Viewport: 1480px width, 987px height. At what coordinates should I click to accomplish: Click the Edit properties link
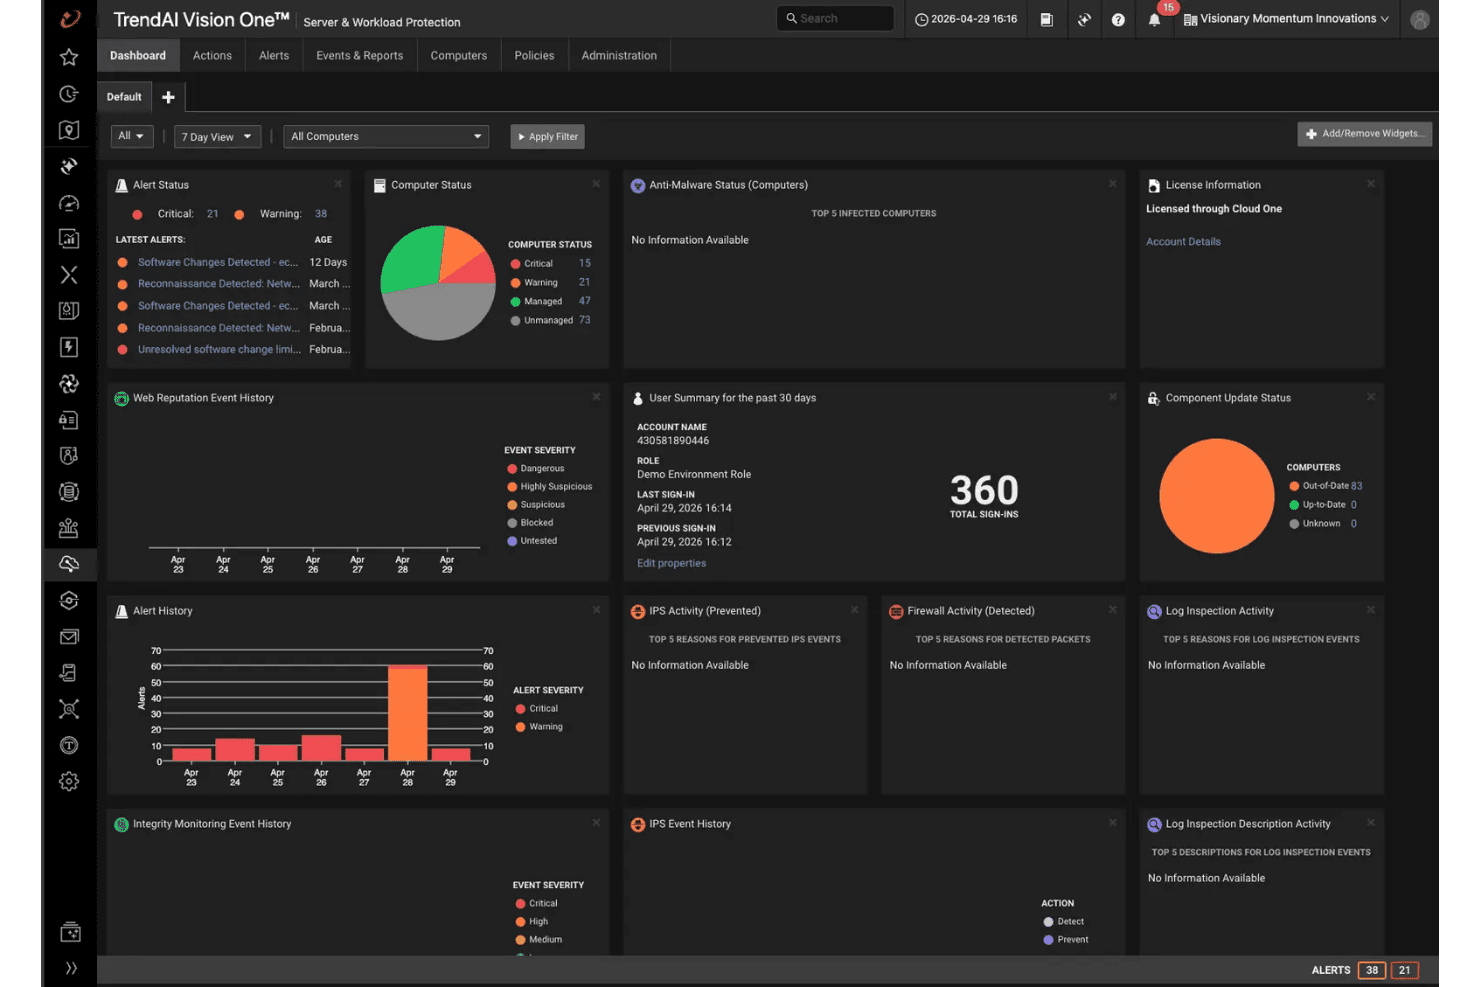671,564
